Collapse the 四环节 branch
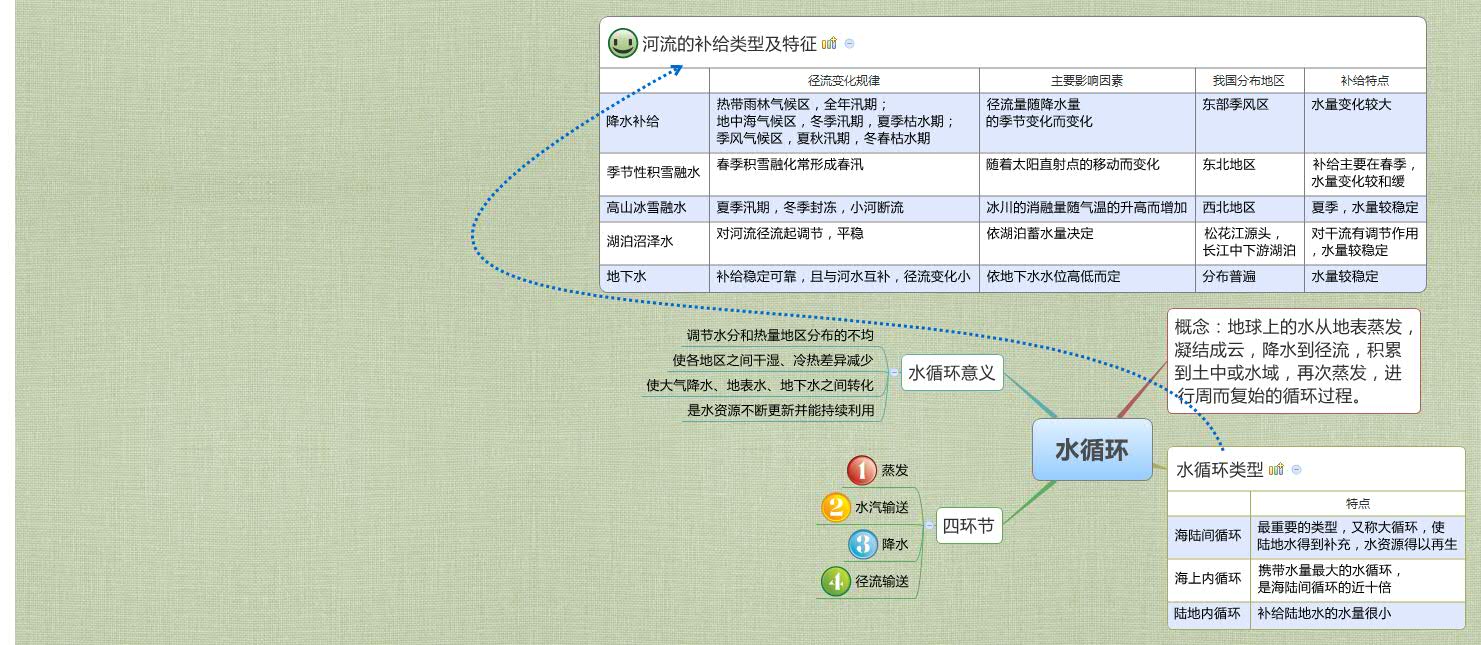 click(929, 525)
